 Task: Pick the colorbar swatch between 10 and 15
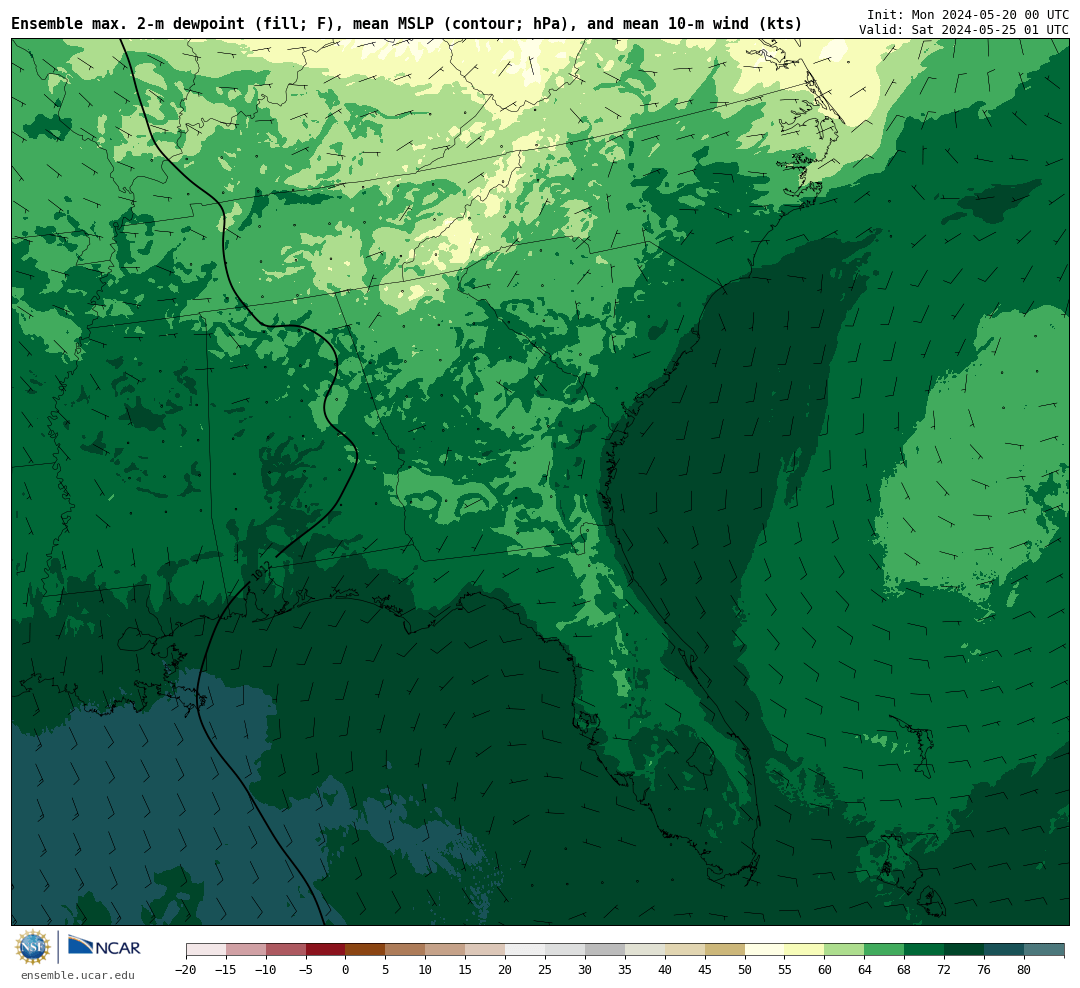pyautogui.click(x=446, y=949)
